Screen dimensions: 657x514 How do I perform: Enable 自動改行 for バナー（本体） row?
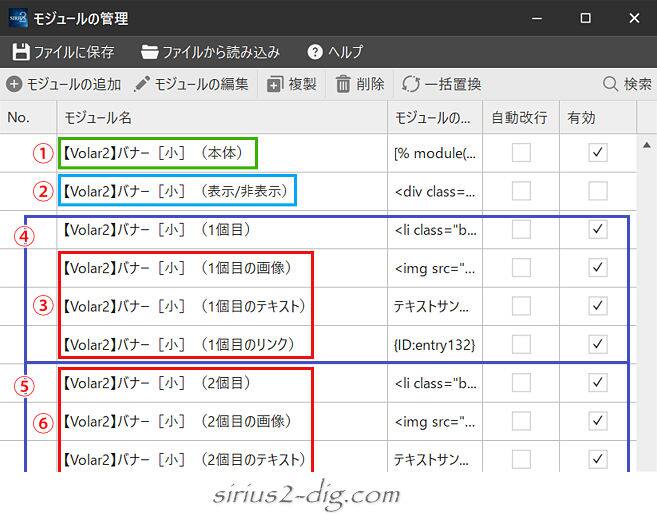521,152
